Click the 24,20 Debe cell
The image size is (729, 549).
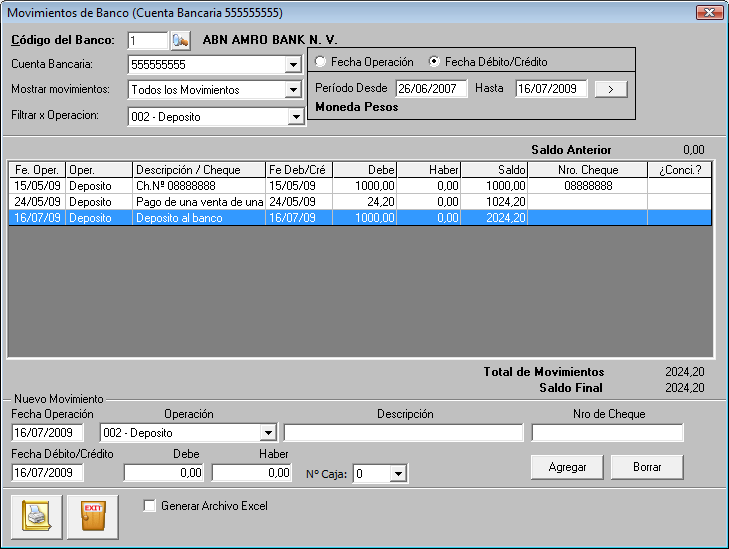point(365,202)
